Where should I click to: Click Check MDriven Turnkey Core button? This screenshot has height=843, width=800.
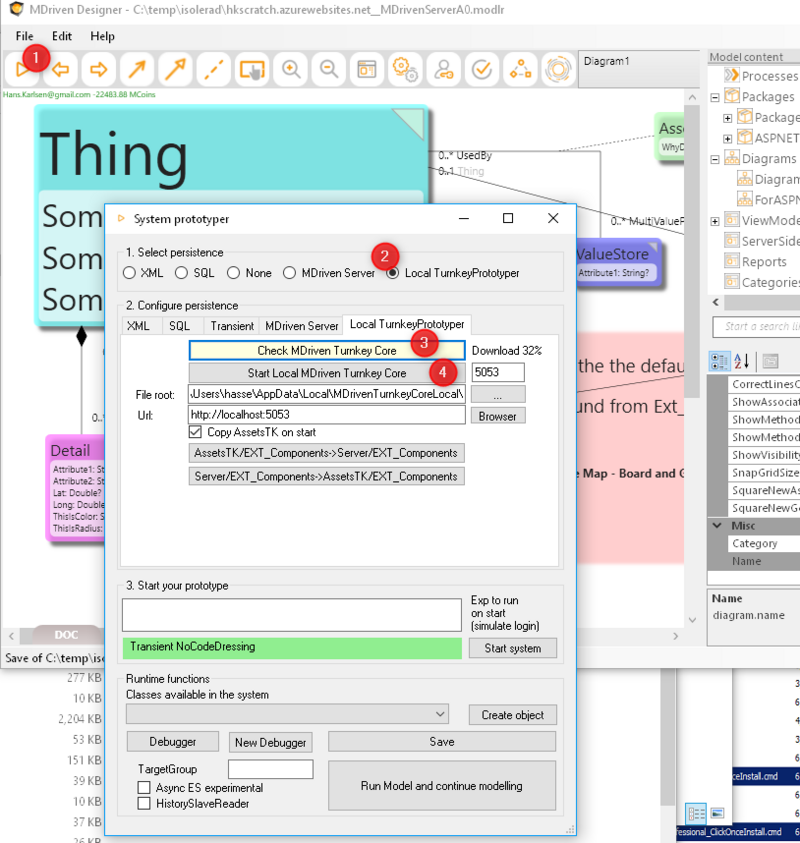point(327,351)
